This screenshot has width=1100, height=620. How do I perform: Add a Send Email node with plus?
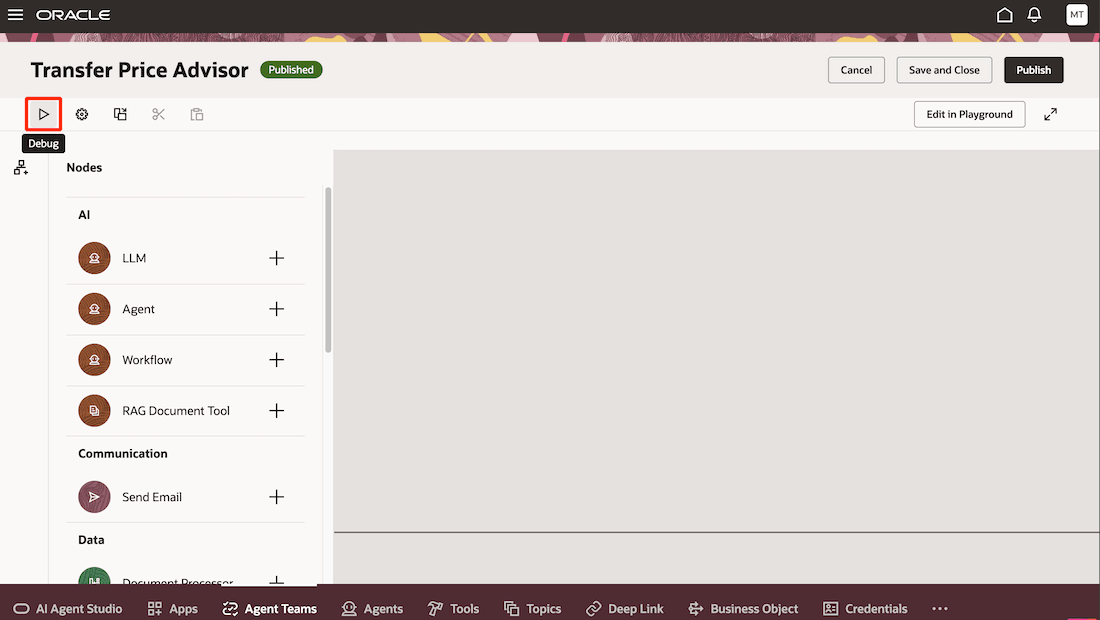coord(276,497)
